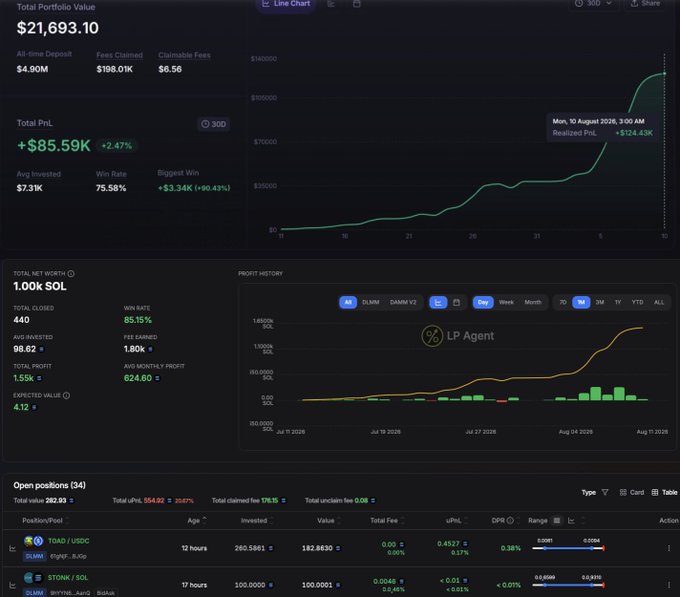Click the Aug 10 data point on PnL chart

click(x=664, y=73)
